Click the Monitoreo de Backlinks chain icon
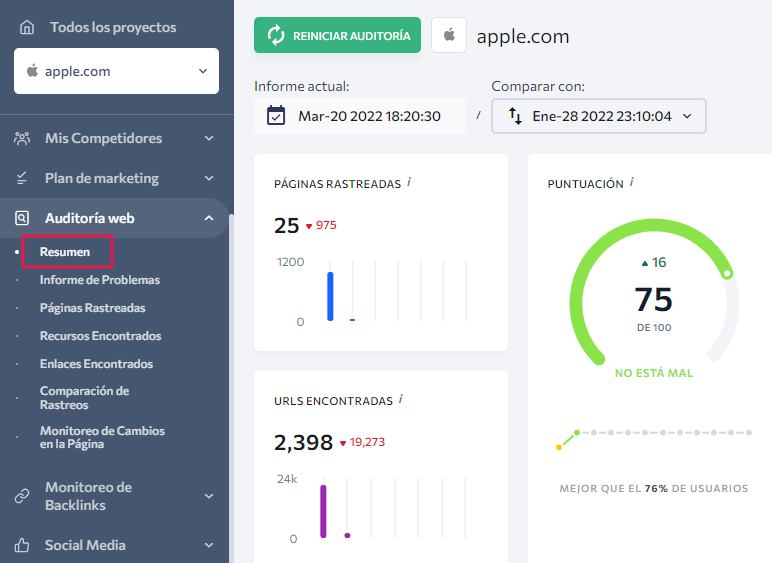 (22, 496)
